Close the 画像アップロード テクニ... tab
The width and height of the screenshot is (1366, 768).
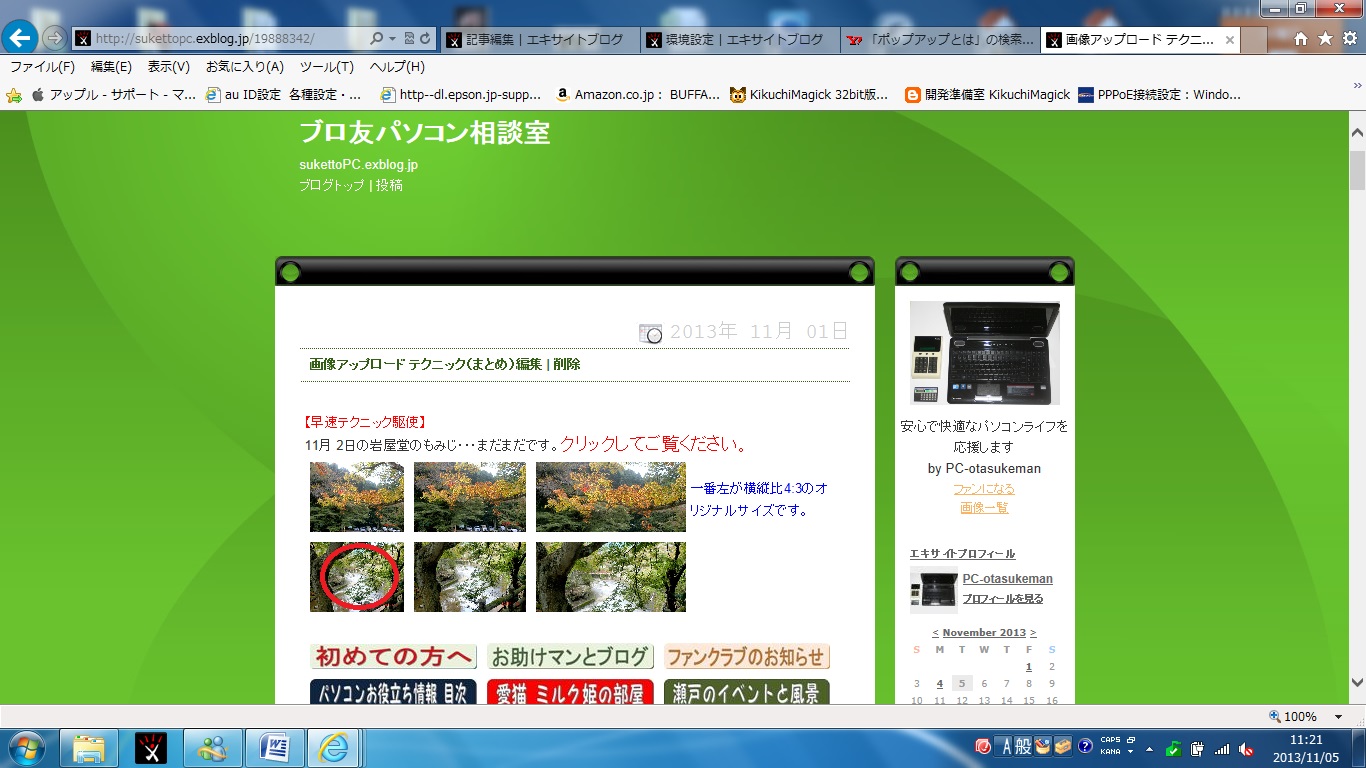tap(1229, 40)
